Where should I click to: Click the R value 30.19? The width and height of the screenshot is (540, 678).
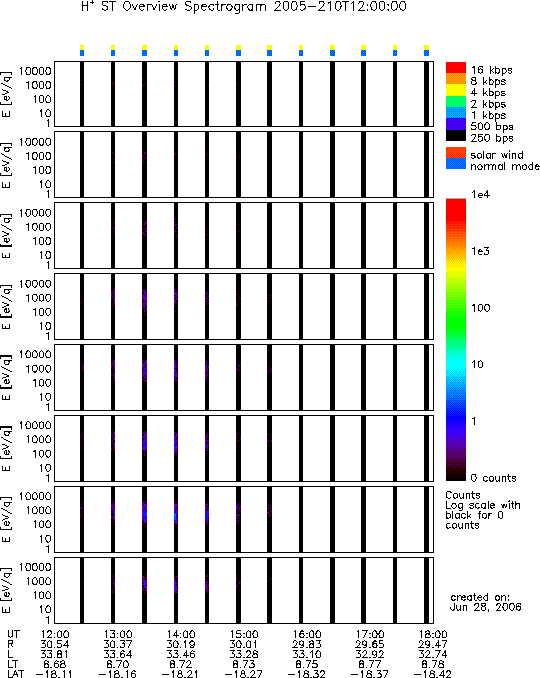(x=181, y=644)
